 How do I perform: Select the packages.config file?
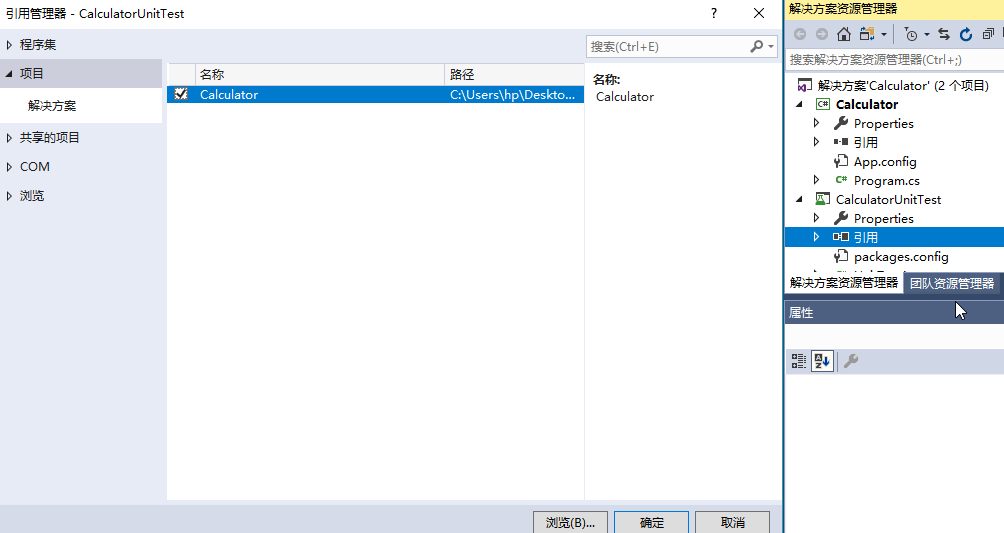[x=901, y=256]
